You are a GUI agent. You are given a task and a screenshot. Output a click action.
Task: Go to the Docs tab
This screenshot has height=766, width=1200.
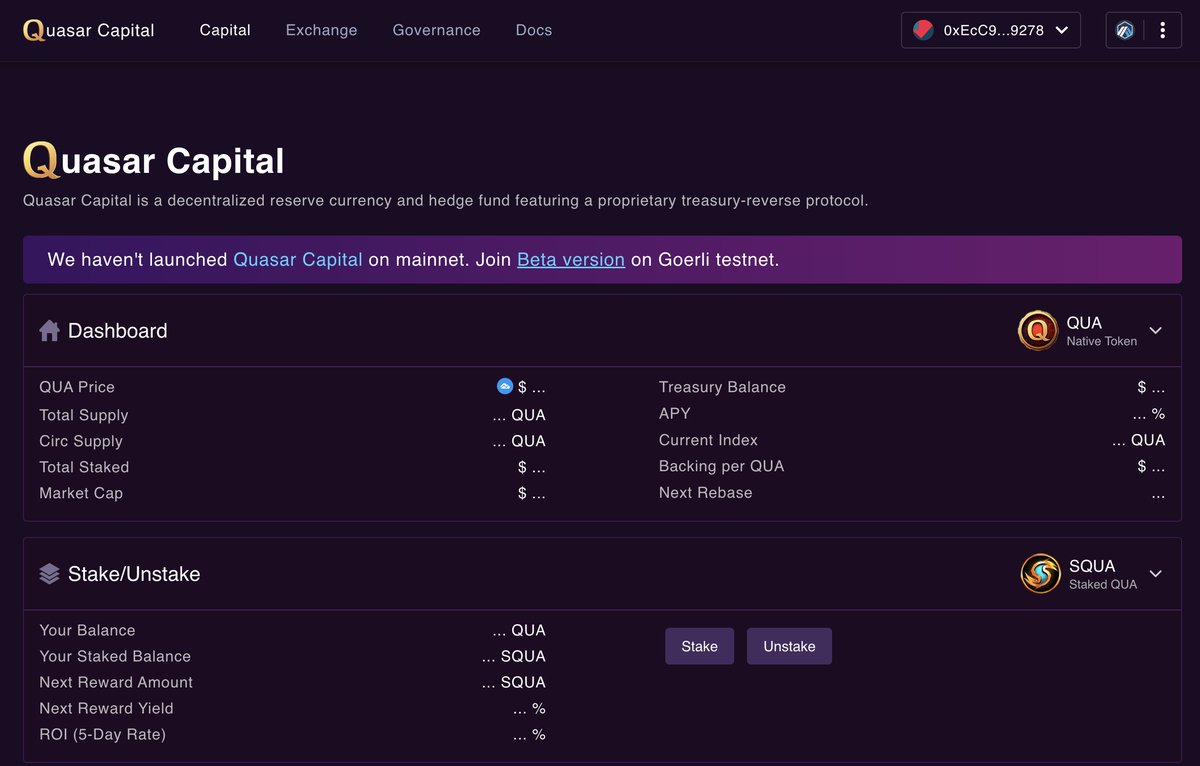click(x=534, y=30)
